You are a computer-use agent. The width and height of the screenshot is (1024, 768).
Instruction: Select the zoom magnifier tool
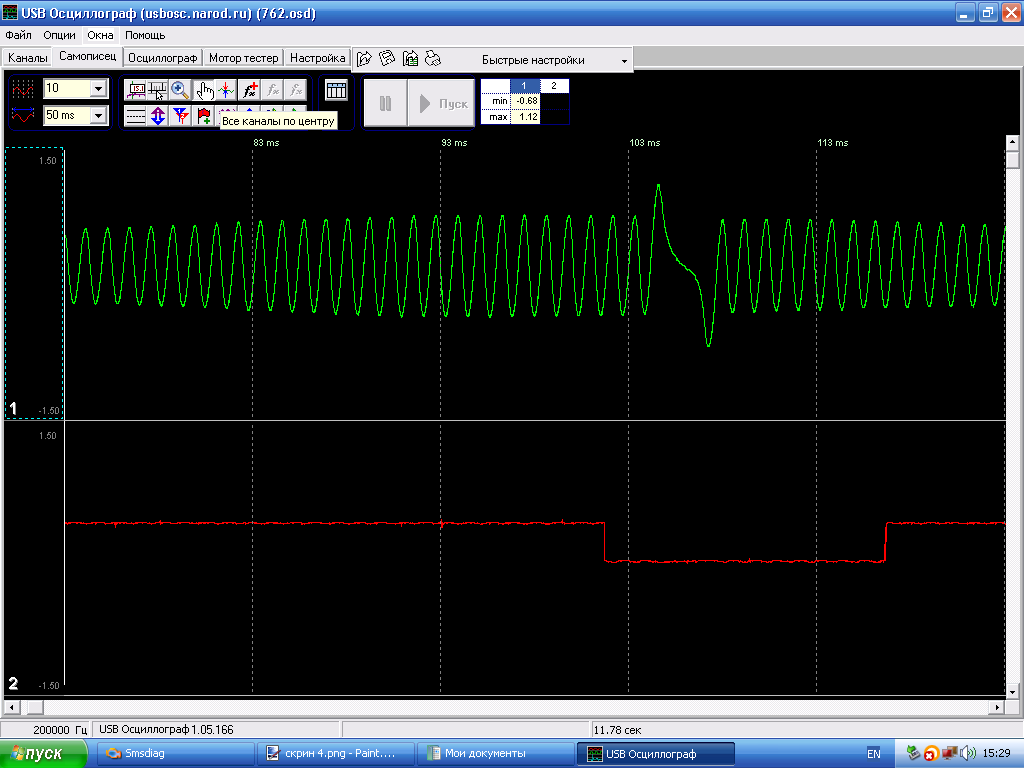[x=180, y=89]
